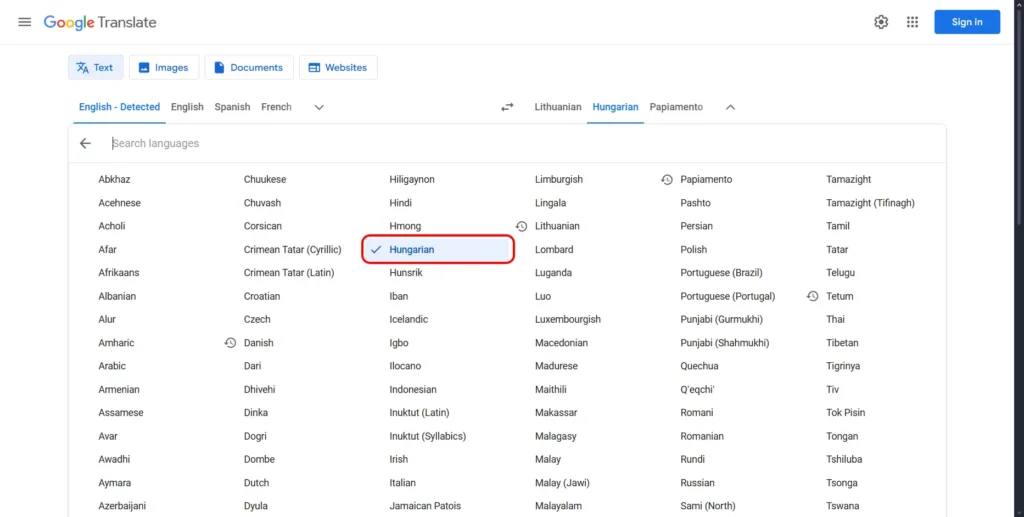Choose Hunsrik from the language list
Screen dimensions: 1024x517
(x=406, y=273)
